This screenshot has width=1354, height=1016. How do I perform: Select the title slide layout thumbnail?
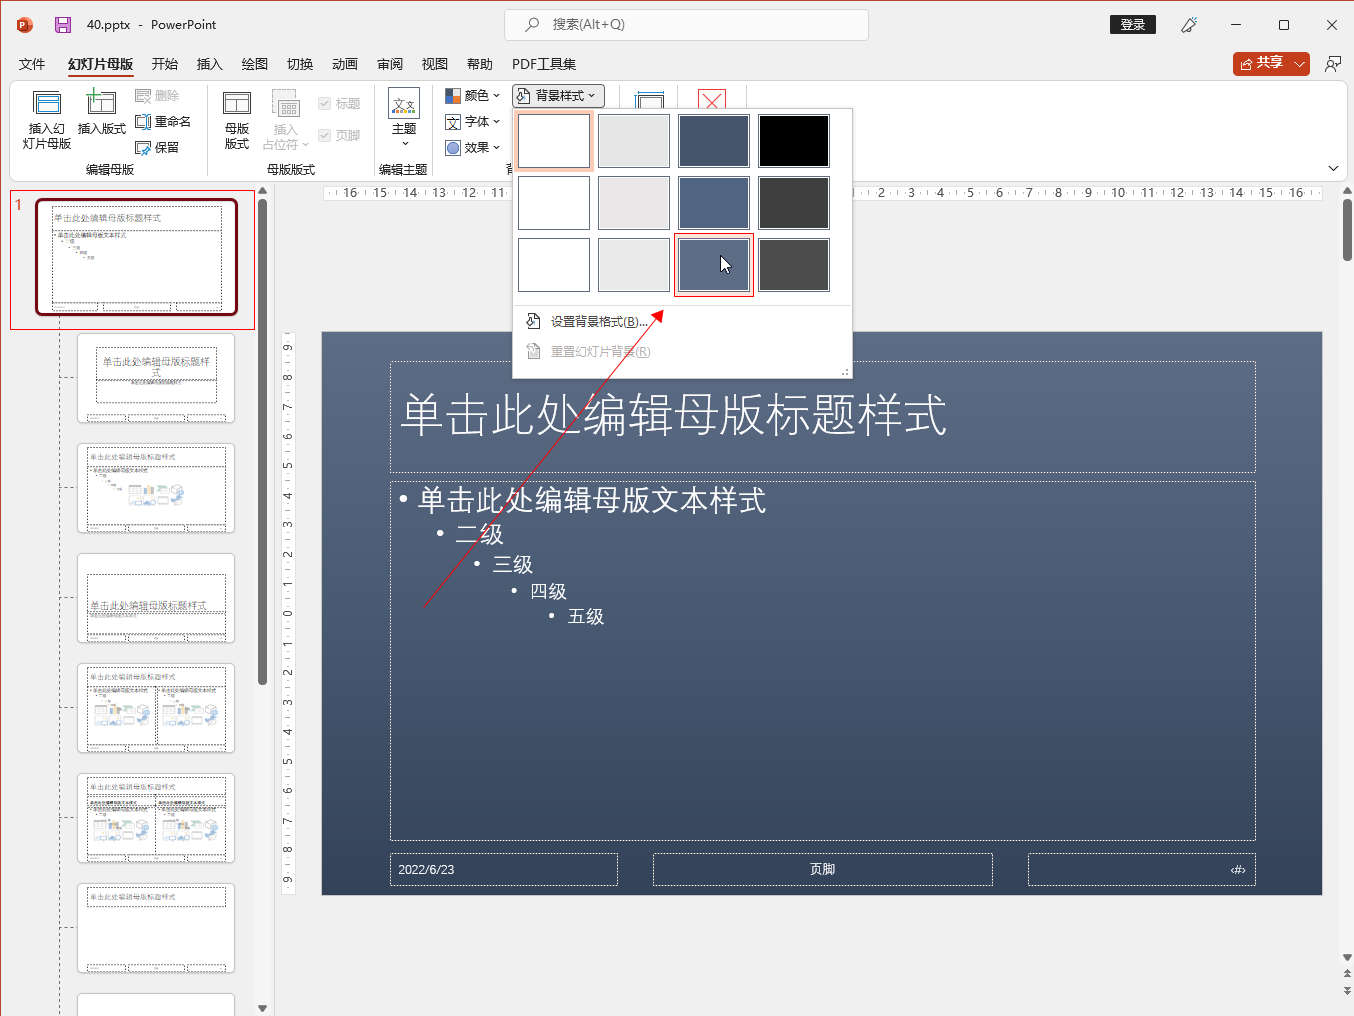pyautogui.click(x=156, y=378)
